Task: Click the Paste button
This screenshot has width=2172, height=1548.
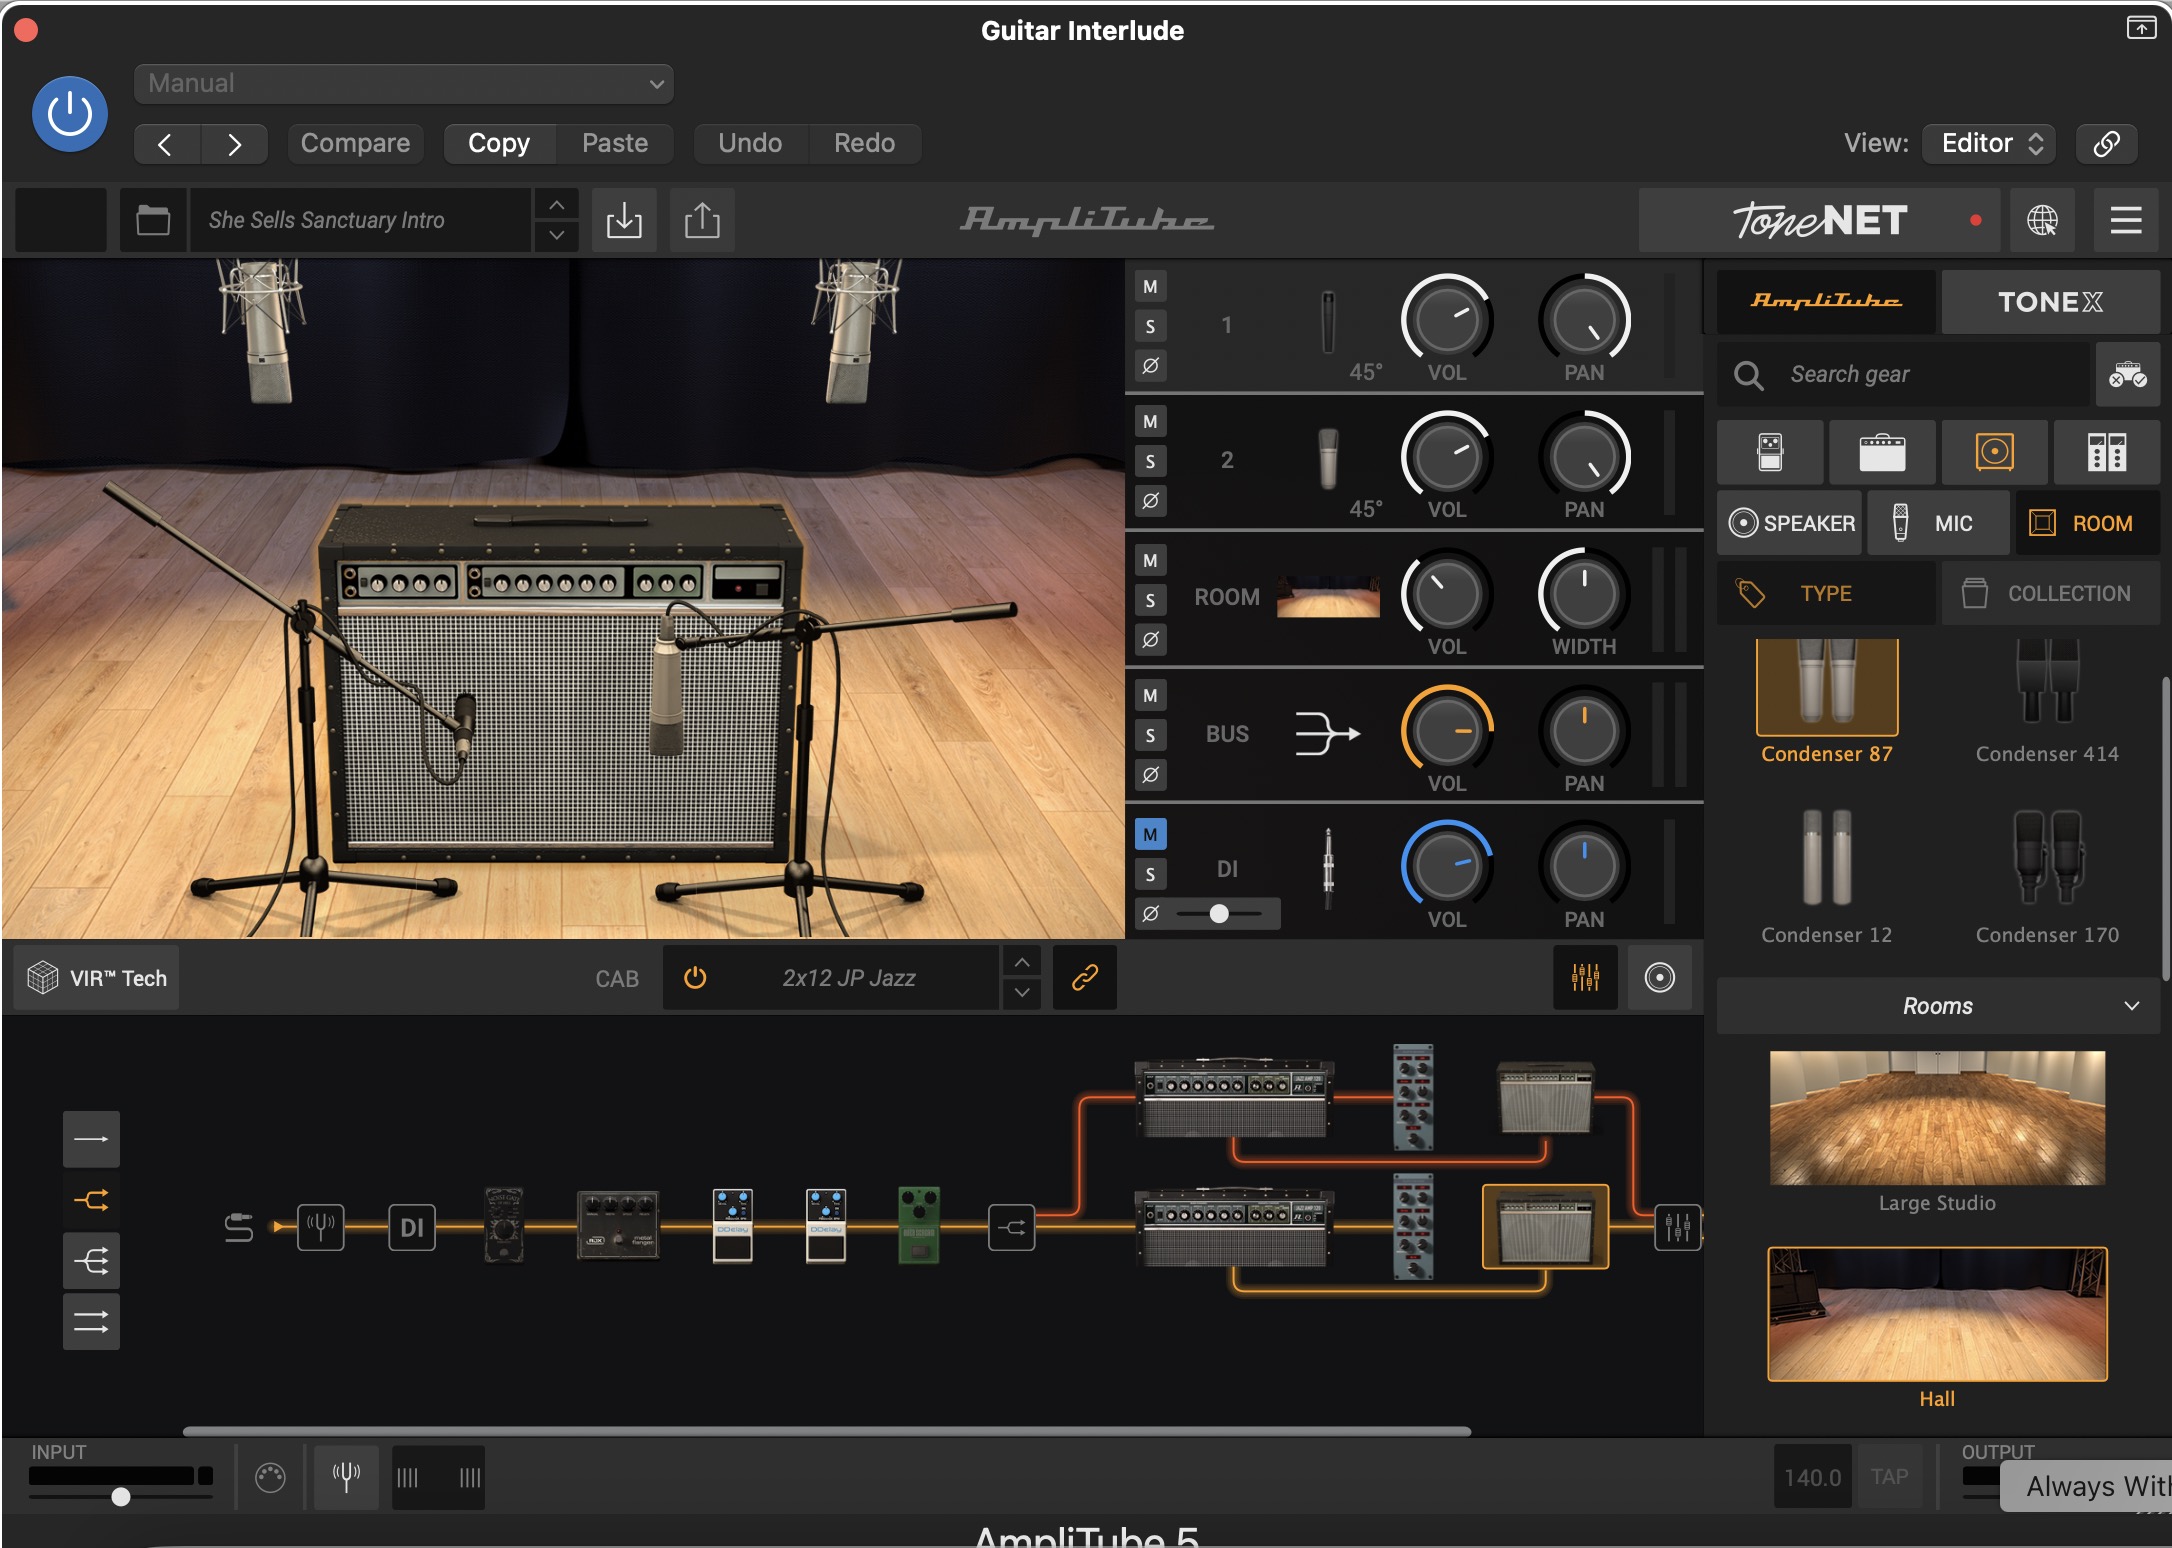Action: click(615, 144)
